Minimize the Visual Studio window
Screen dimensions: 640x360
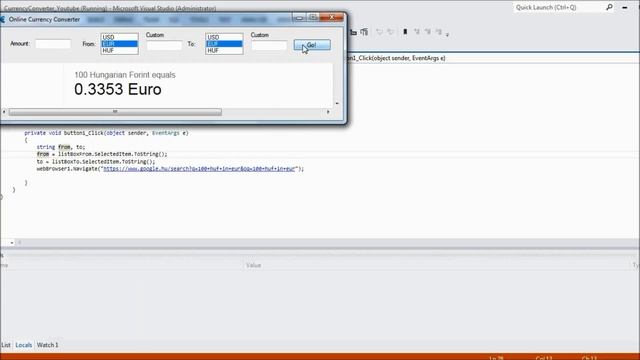pos(624,7)
